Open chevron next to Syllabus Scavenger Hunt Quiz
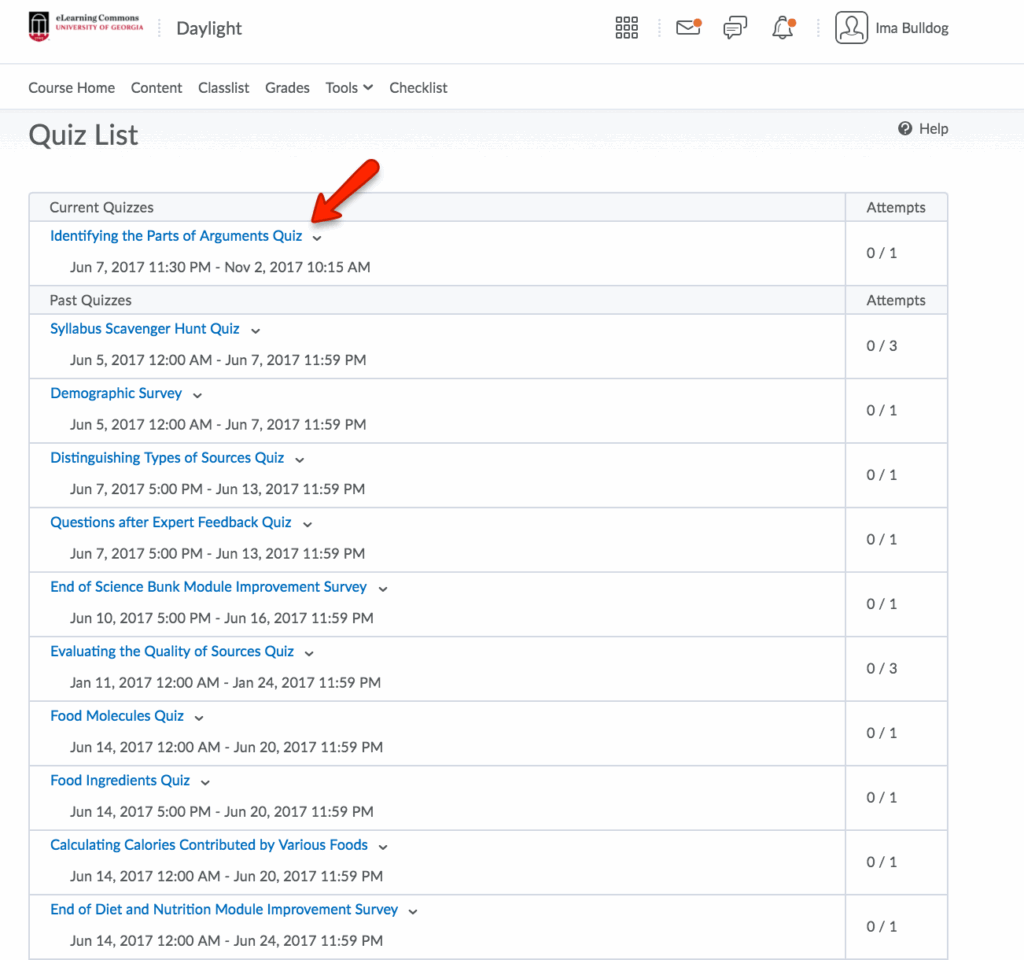 point(255,331)
